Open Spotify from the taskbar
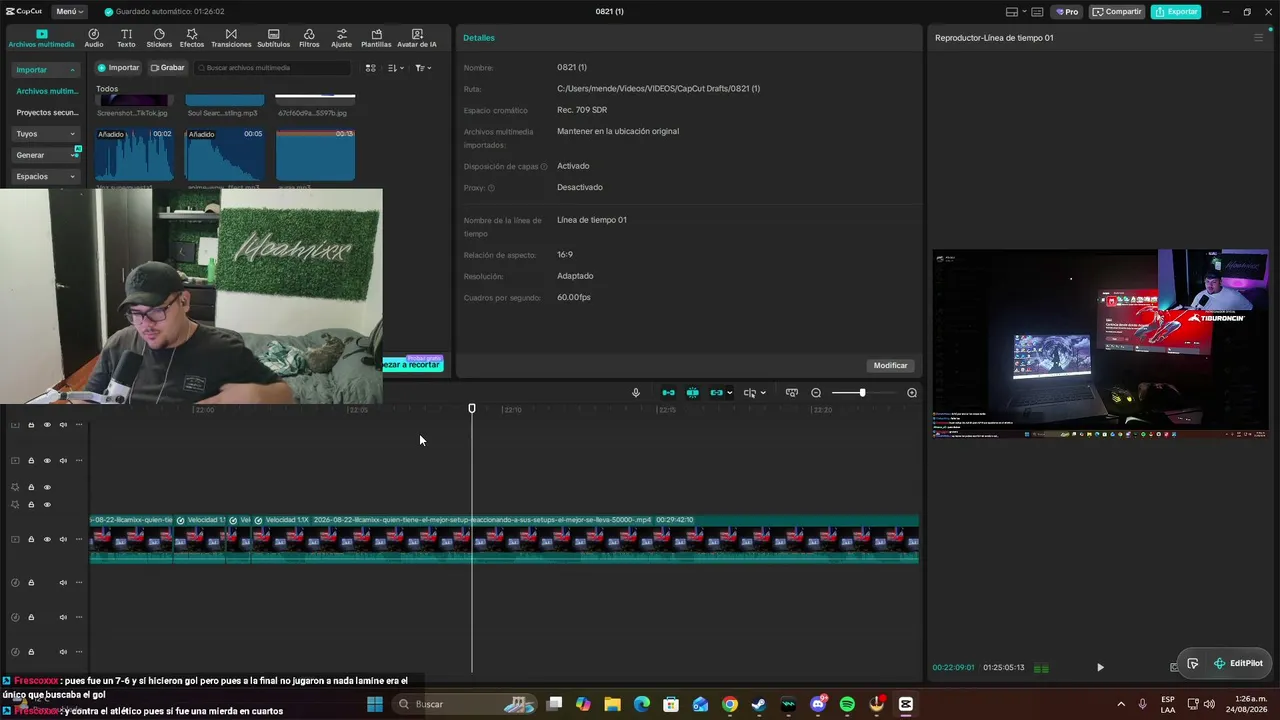Image resolution: width=1280 pixels, height=720 pixels. [848, 704]
